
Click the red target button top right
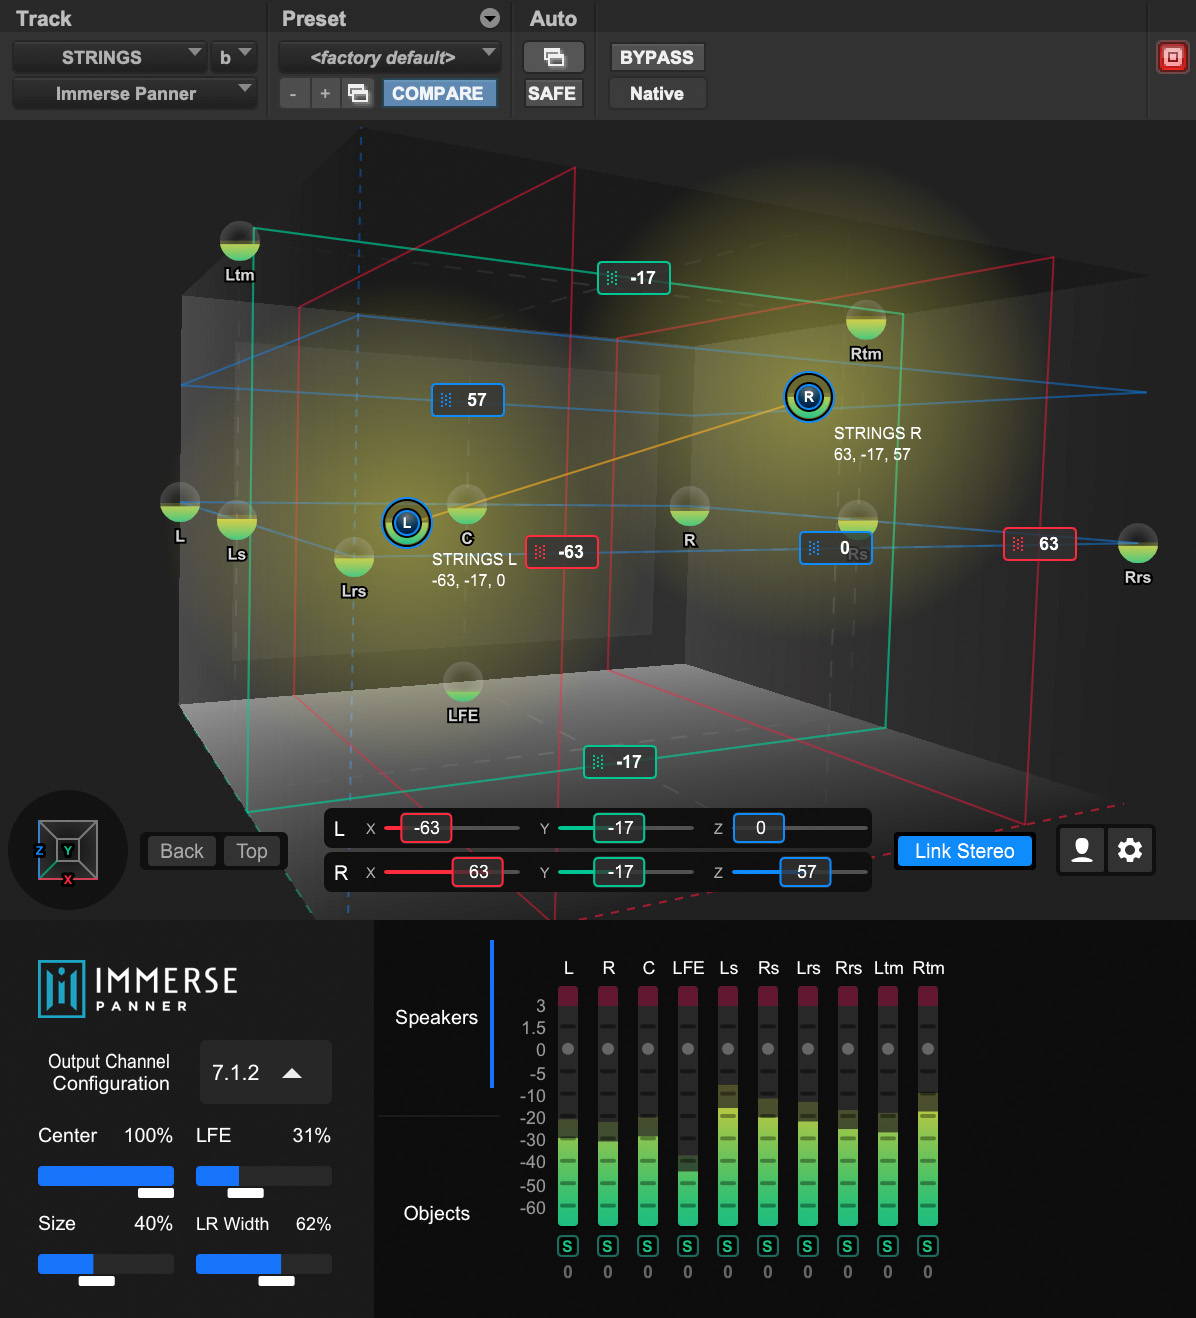pyautogui.click(x=1172, y=57)
